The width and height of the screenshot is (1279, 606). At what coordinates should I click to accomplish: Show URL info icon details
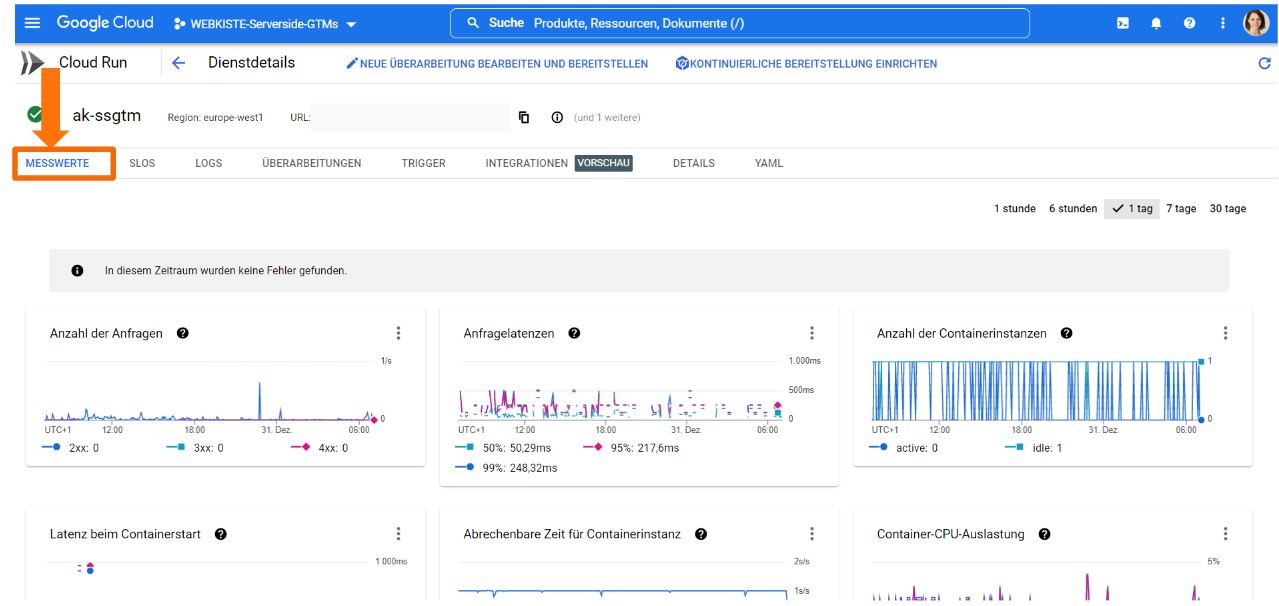(x=557, y=117)
